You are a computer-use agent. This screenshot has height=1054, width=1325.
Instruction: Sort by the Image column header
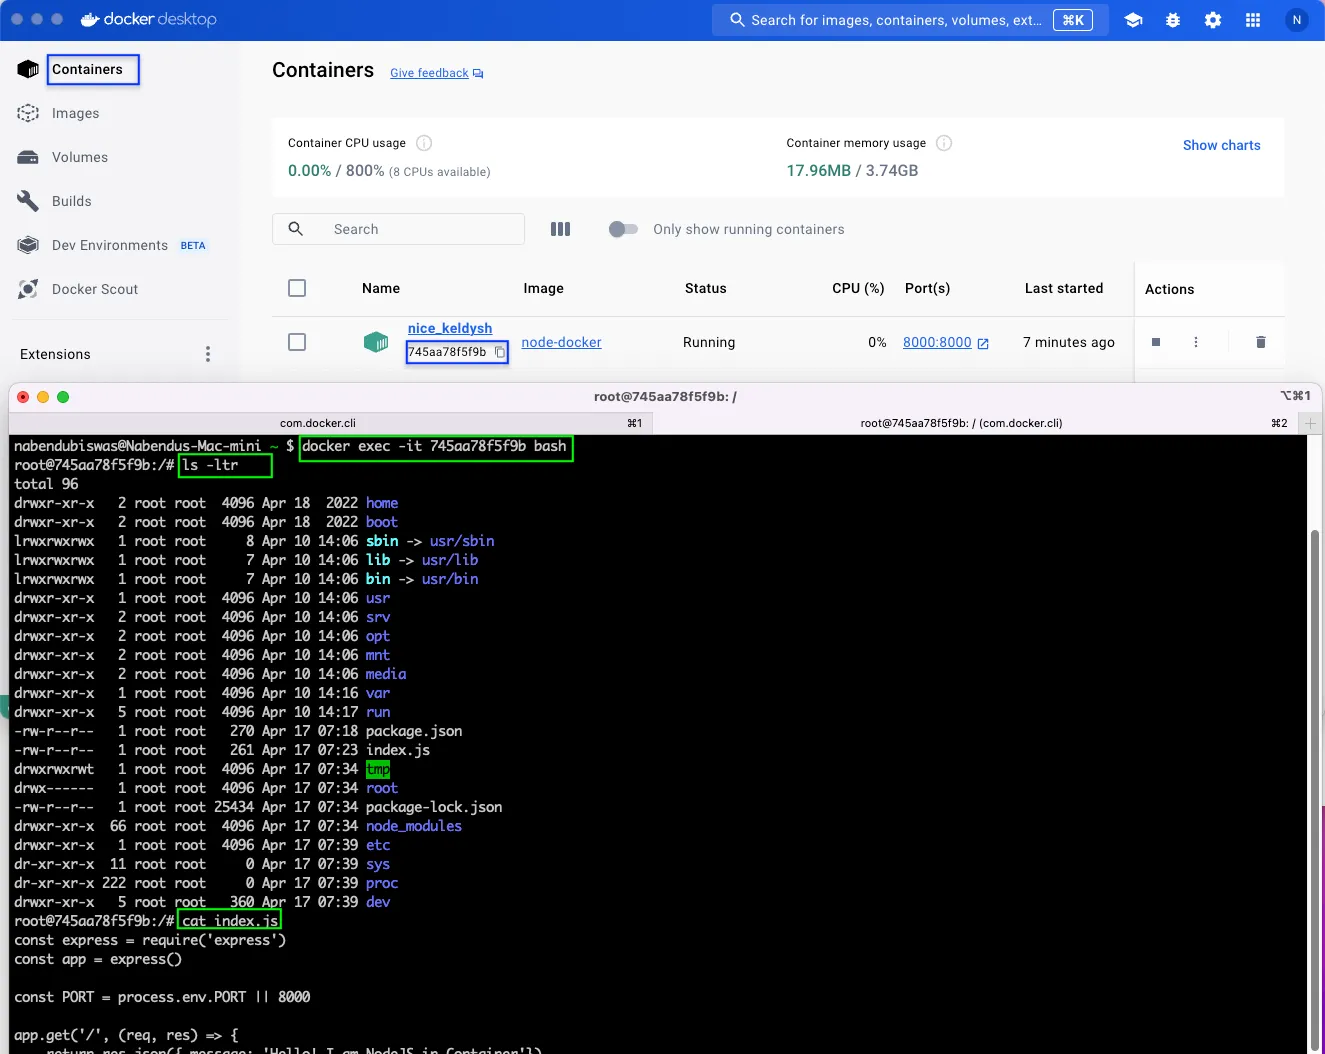pyautogui.click(x=543, y=288)
